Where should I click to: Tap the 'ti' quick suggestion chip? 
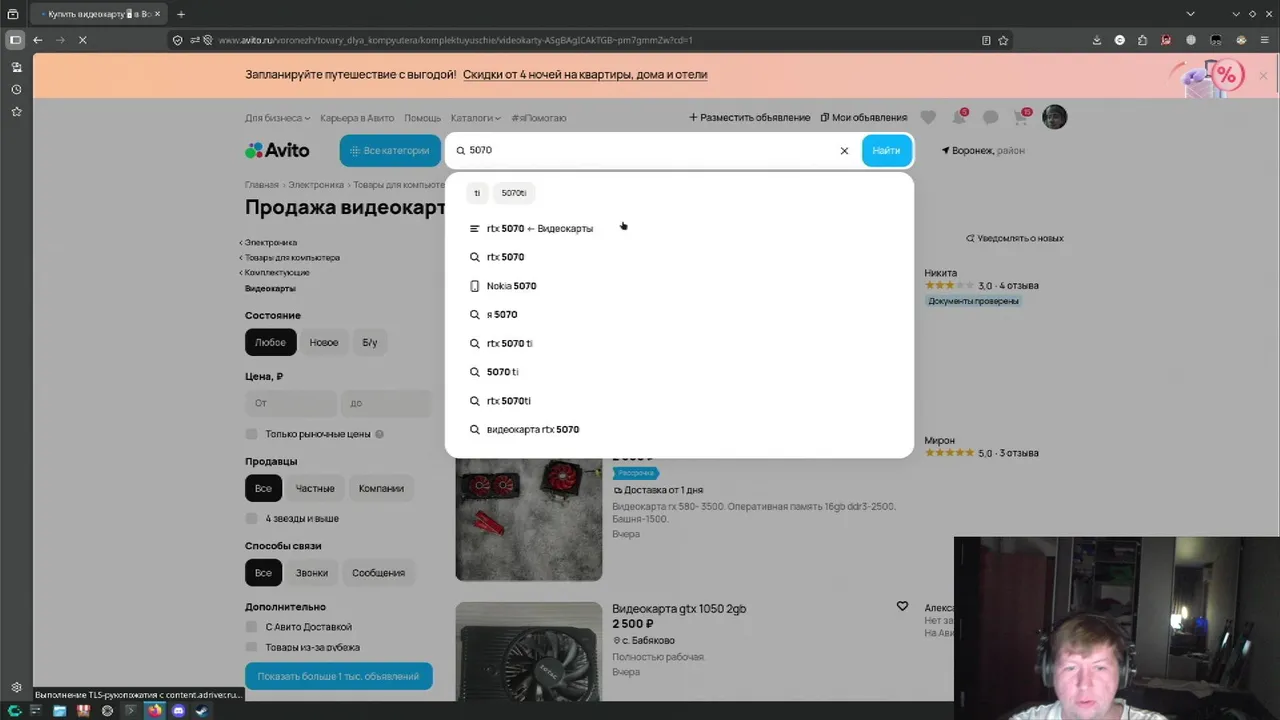click(477, 193)
